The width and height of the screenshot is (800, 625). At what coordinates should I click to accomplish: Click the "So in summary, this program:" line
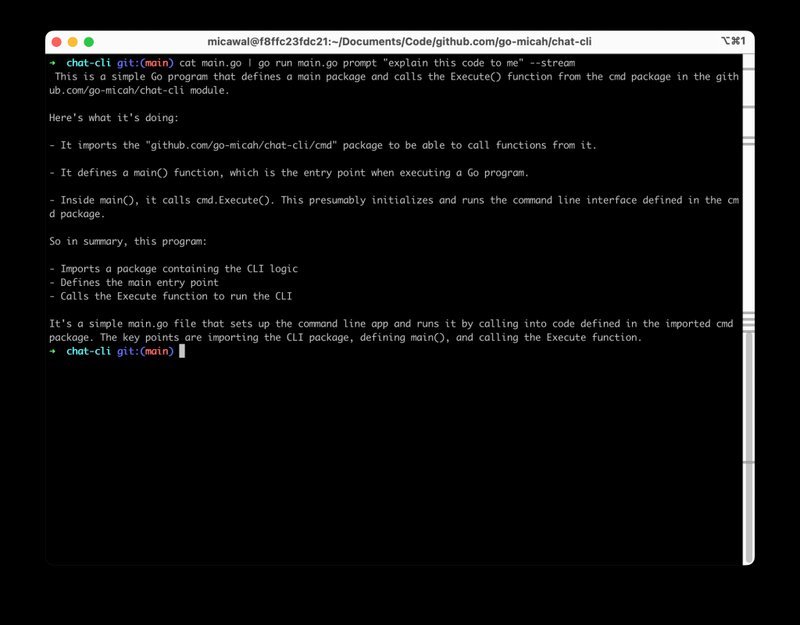[x=127, y=241]
